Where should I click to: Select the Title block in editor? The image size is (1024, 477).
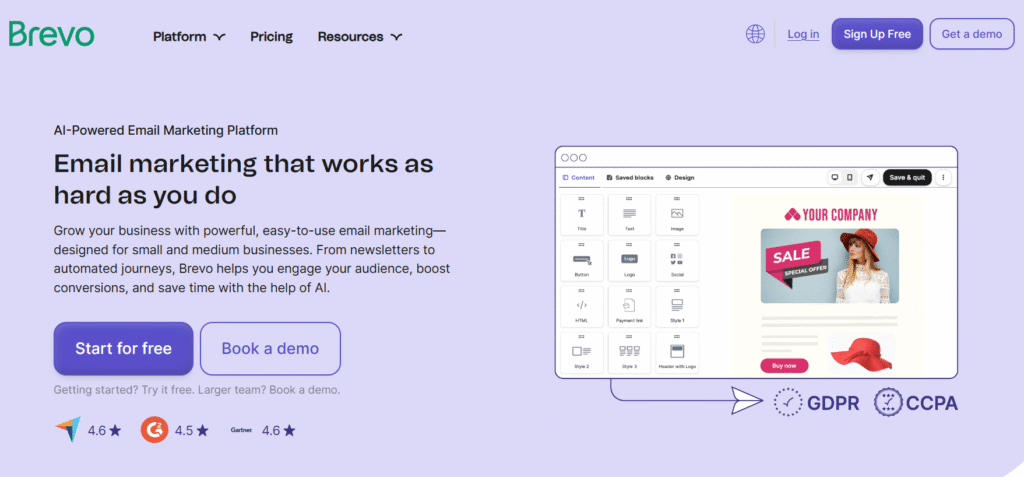click(x=582, y=216)
